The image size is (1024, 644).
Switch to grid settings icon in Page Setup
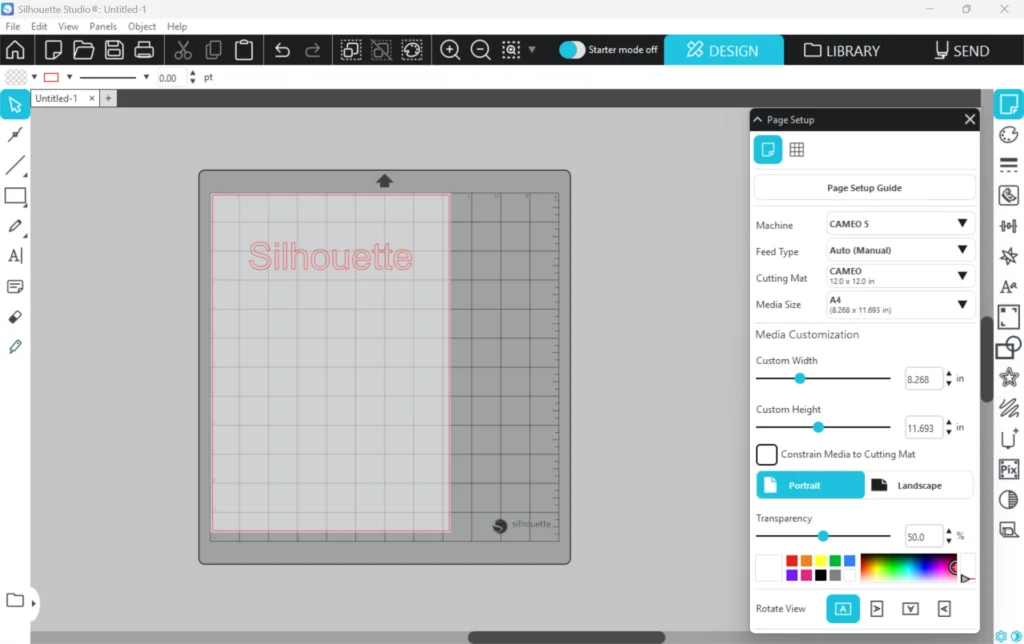pyautogui.click(x=797, y=150)
